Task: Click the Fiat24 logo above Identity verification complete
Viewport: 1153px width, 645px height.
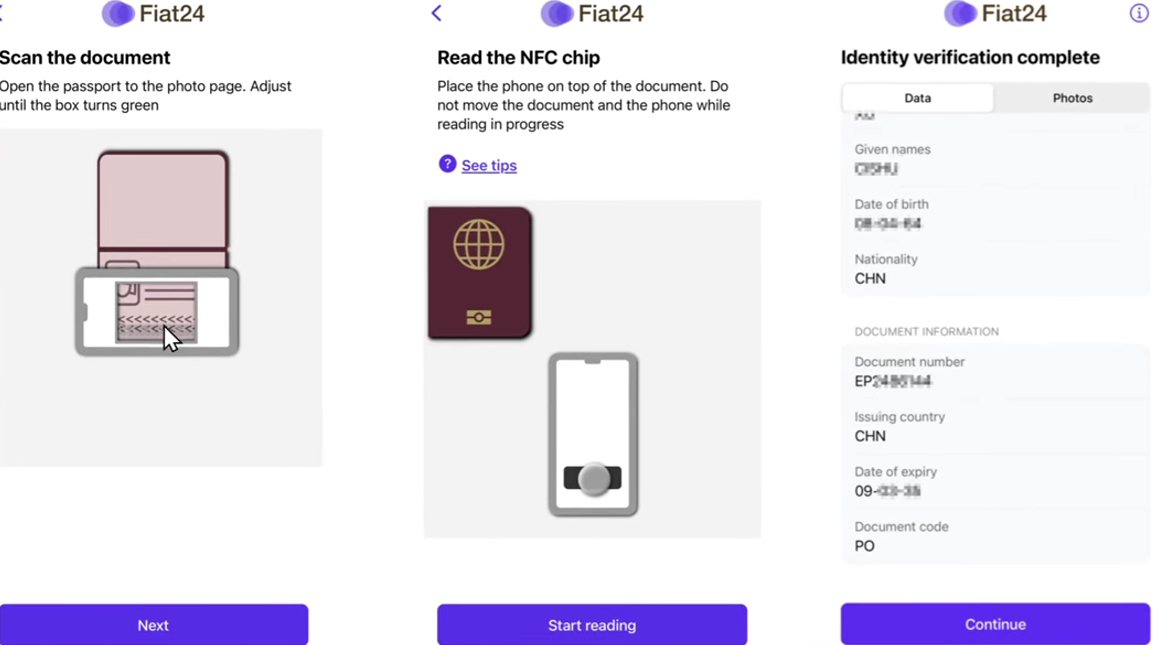Action: coord(995,14)
